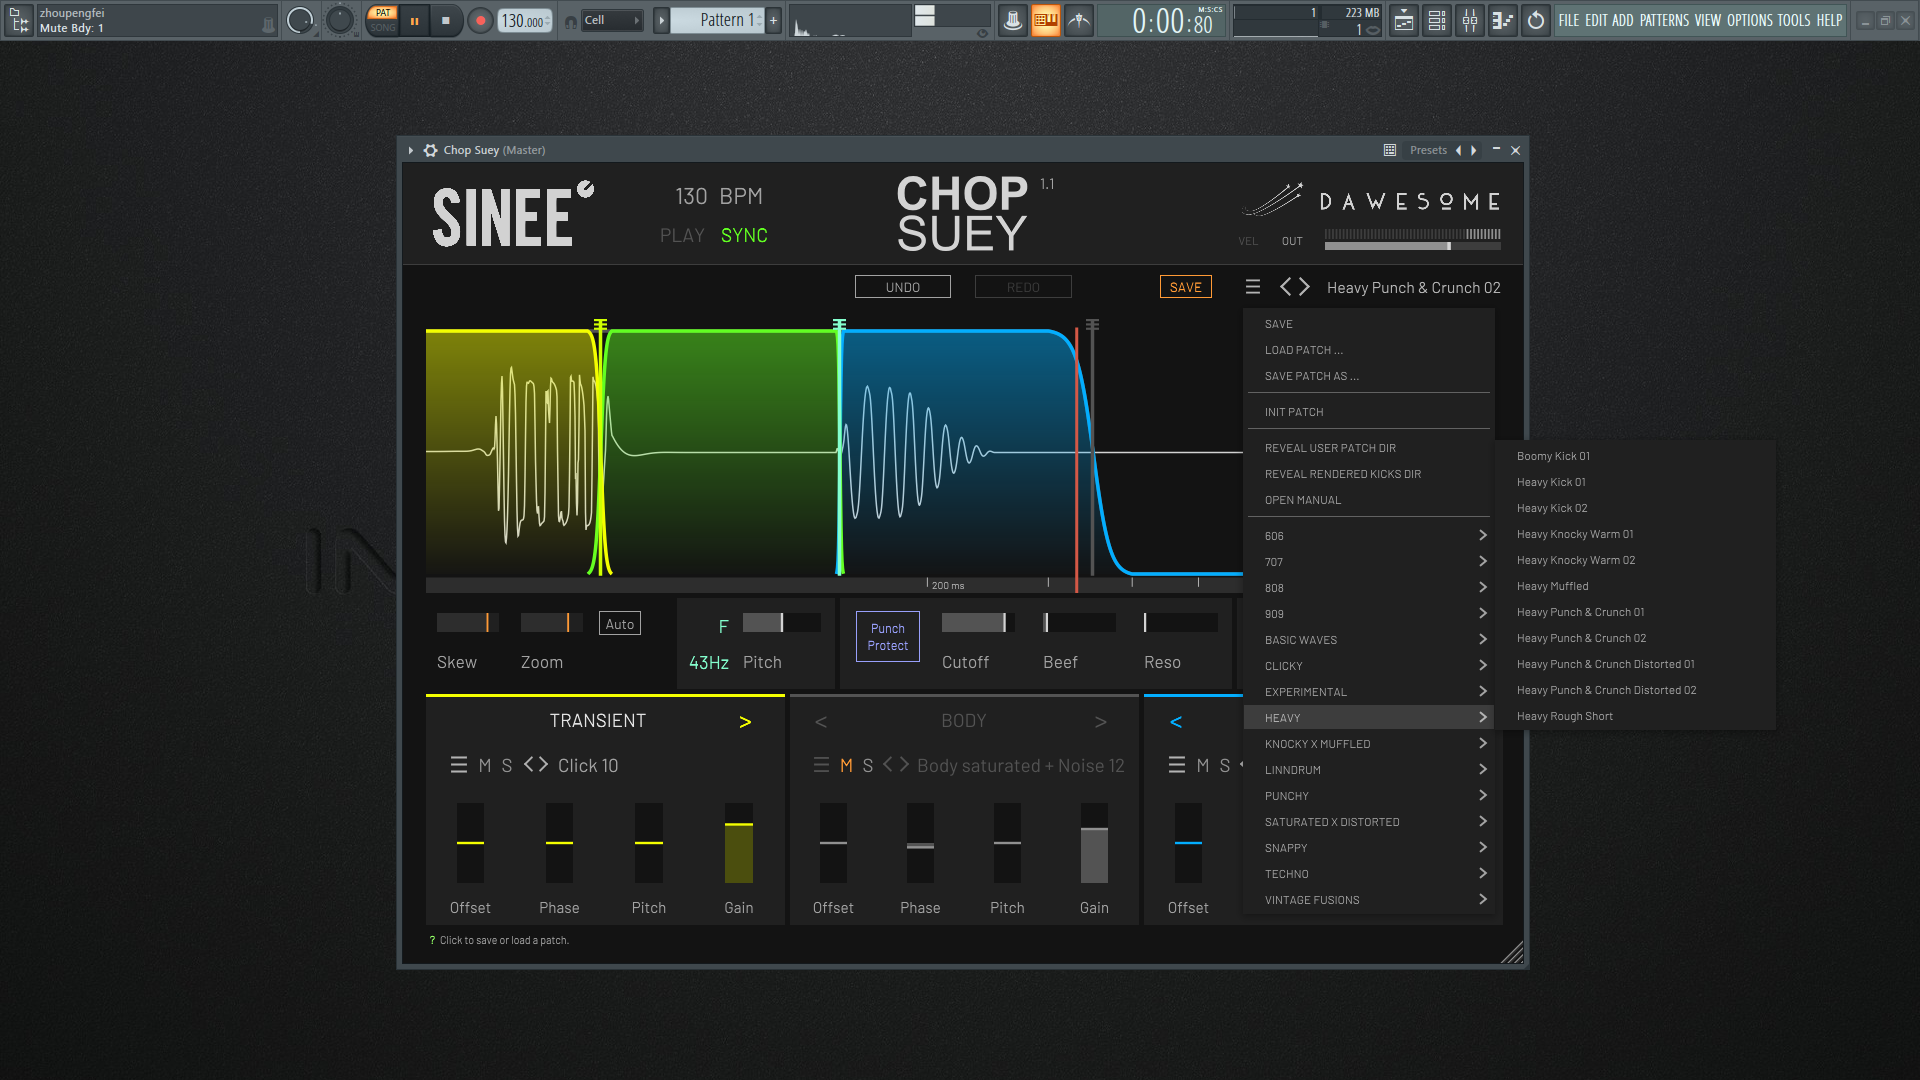Screen dimensions: 1920x1080
Task: Click the grid icon left of Presets
Action: 1390,150
